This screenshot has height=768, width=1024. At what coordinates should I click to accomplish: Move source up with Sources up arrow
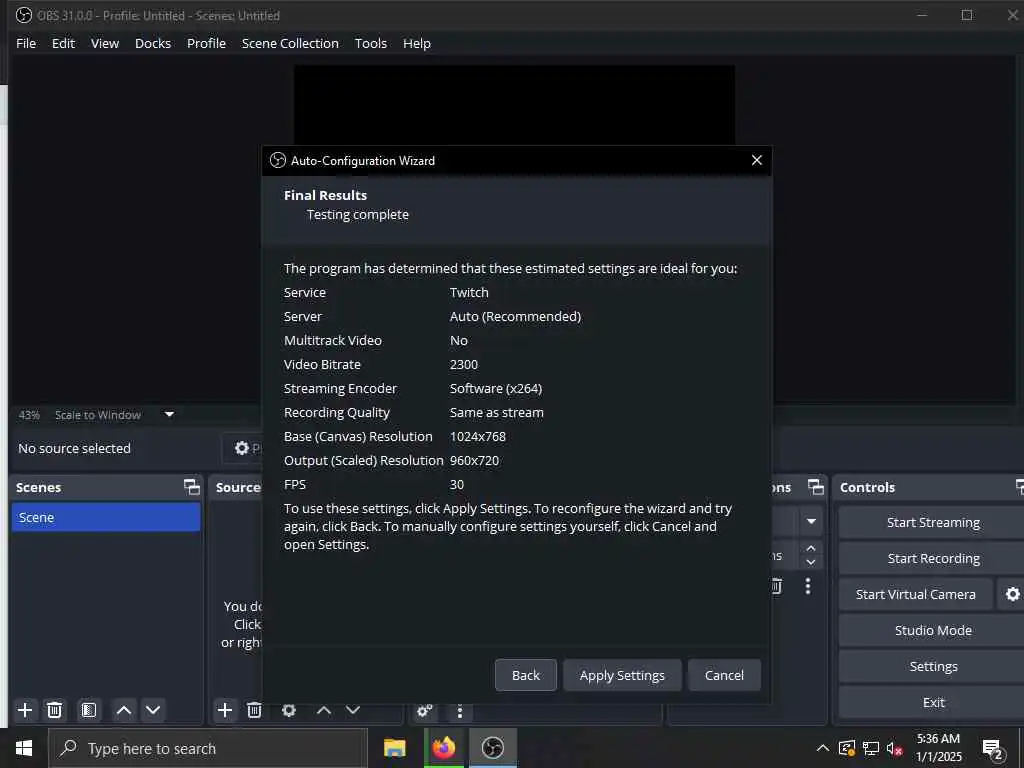point(324,710)
